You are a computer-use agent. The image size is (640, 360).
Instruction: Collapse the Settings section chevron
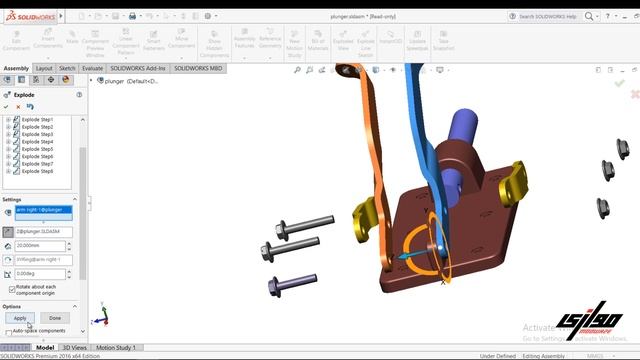(75, 199)
